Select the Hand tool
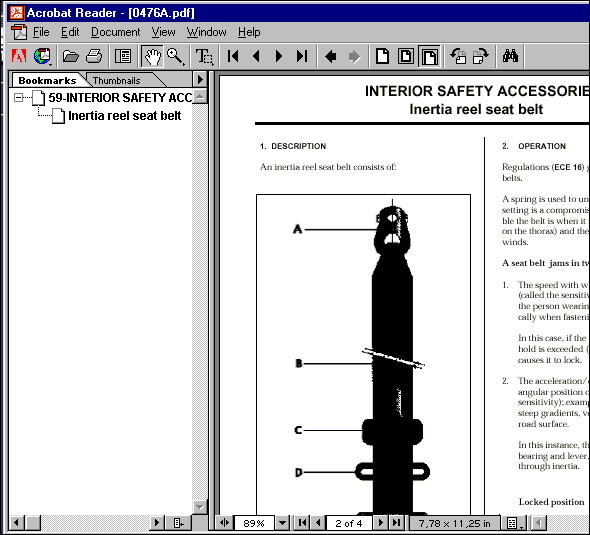590x535 pixels. [x=152, y=56]
